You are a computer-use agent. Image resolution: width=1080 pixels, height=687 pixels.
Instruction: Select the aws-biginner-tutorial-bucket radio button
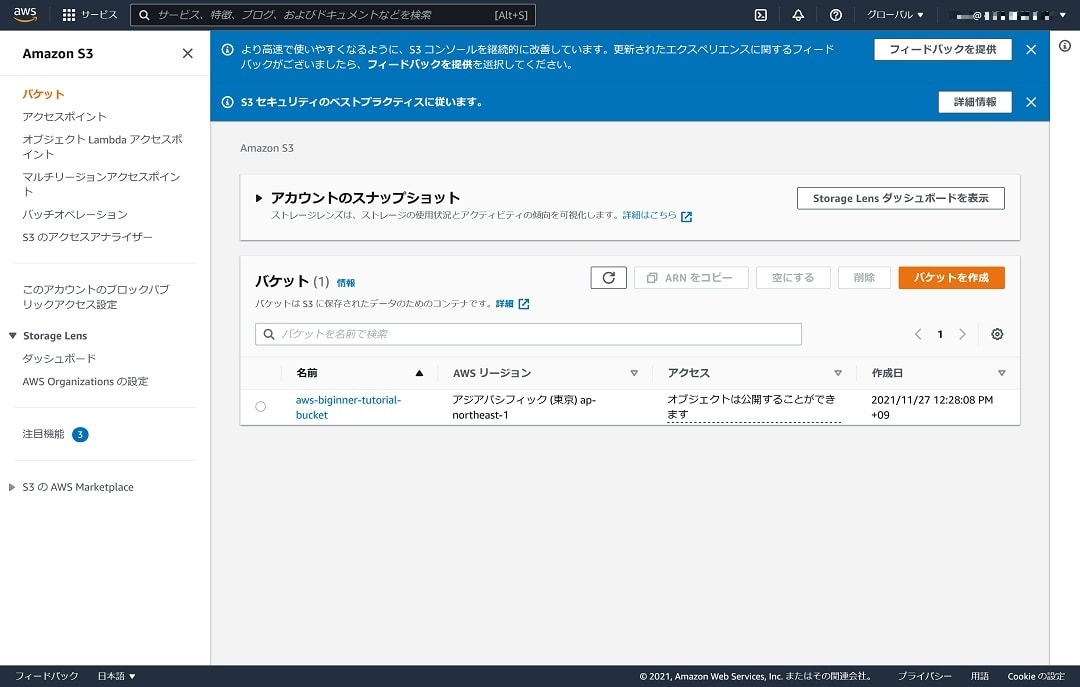coord(260,407)
